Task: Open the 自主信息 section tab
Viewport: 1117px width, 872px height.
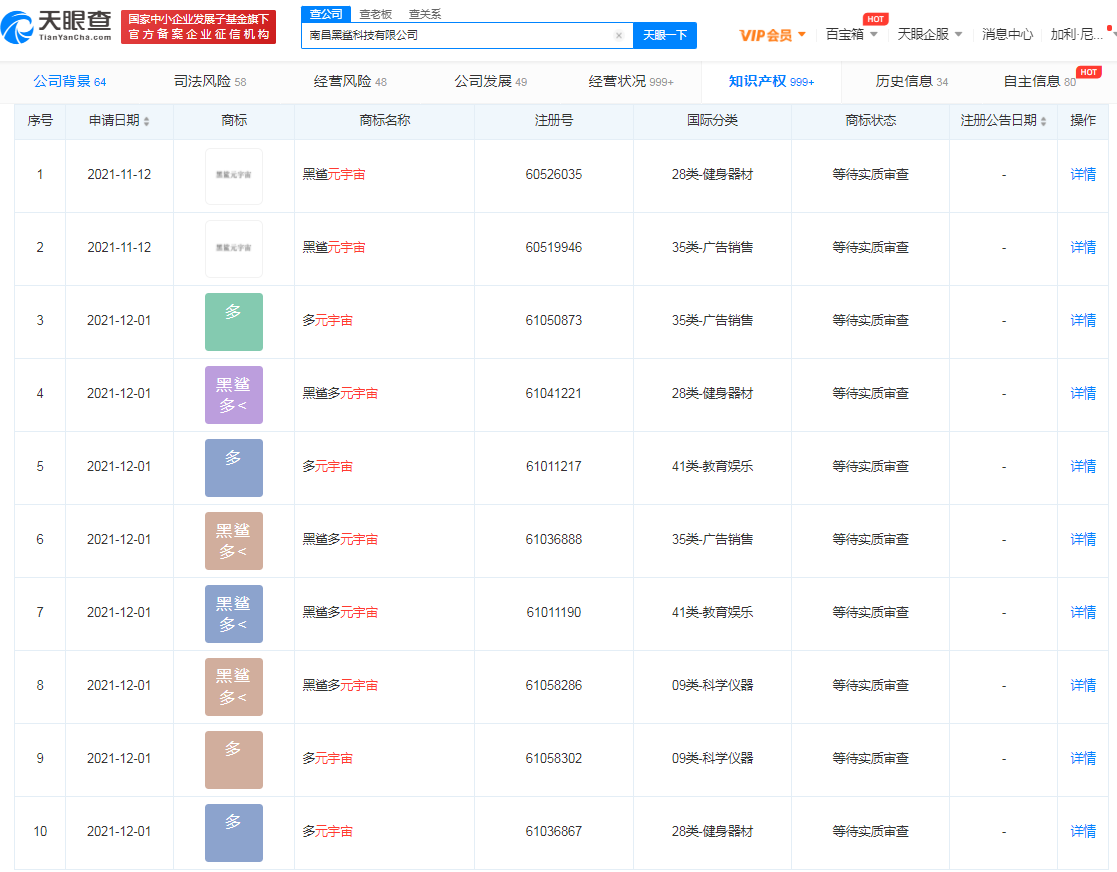Action: tap(1040, 82)
